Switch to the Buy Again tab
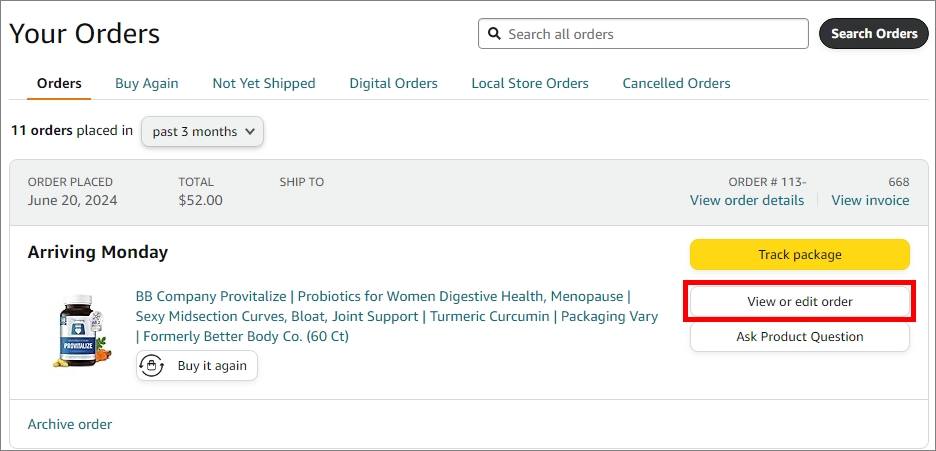The height and width of the screenshot is (451, 936). pos(147,83)
